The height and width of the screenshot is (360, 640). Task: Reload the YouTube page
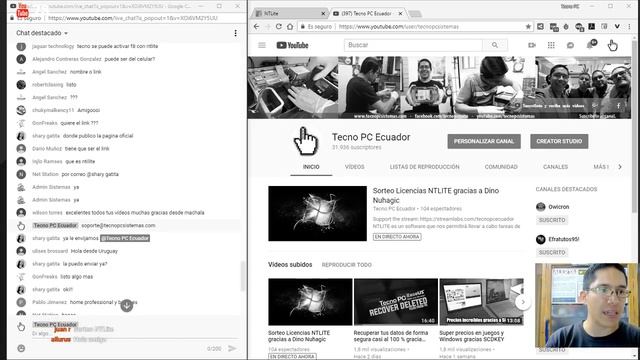279,27
